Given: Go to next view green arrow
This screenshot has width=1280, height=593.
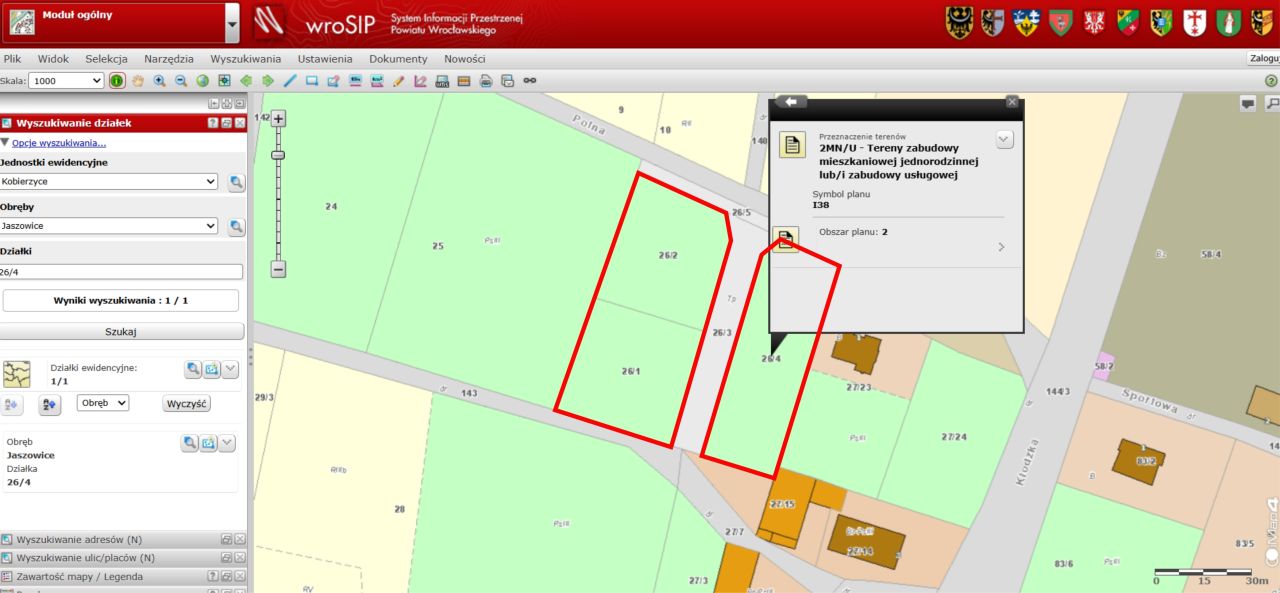Looking at the screenshot, I should 268,81.
